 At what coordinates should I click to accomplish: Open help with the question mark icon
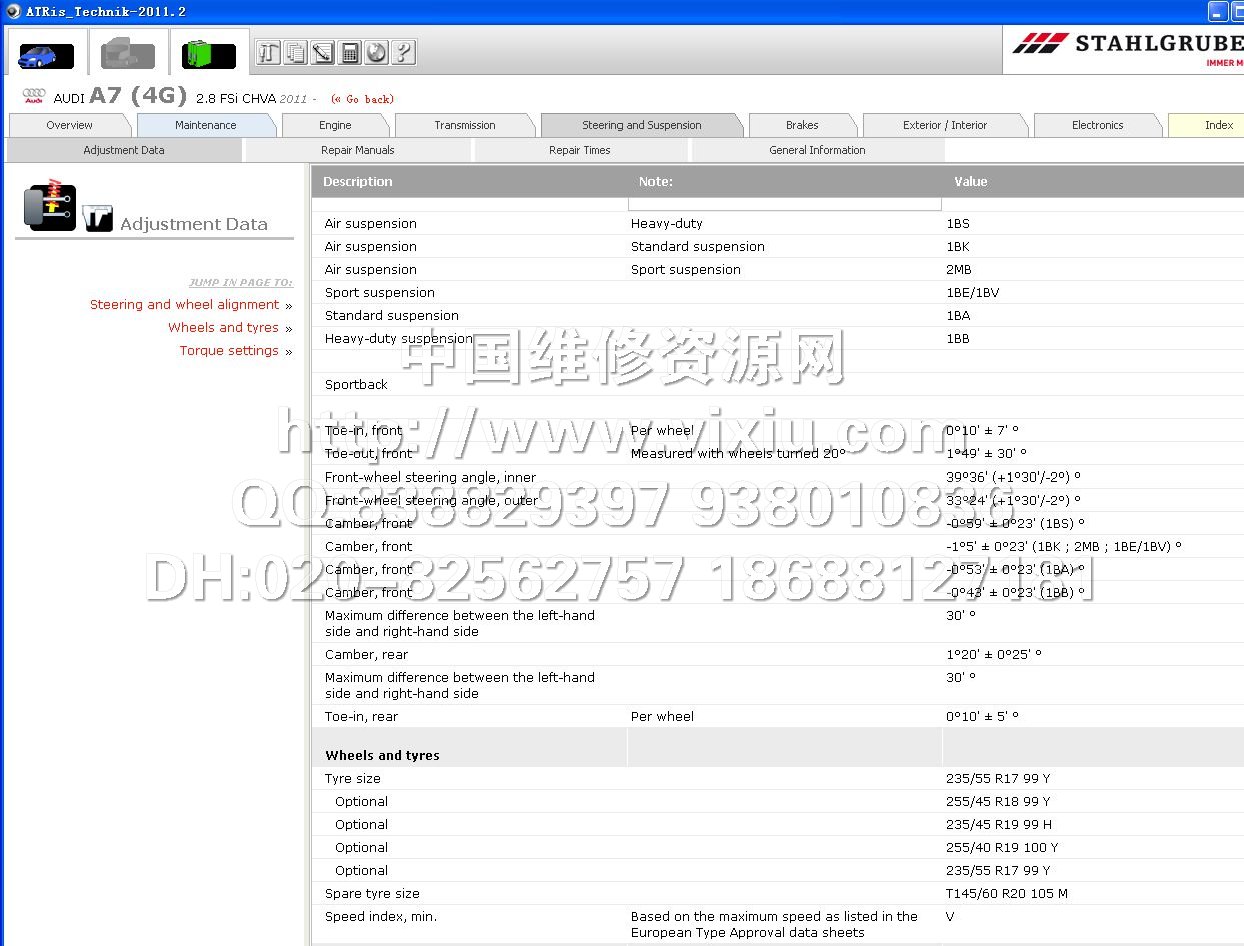[x=403, y=52]
